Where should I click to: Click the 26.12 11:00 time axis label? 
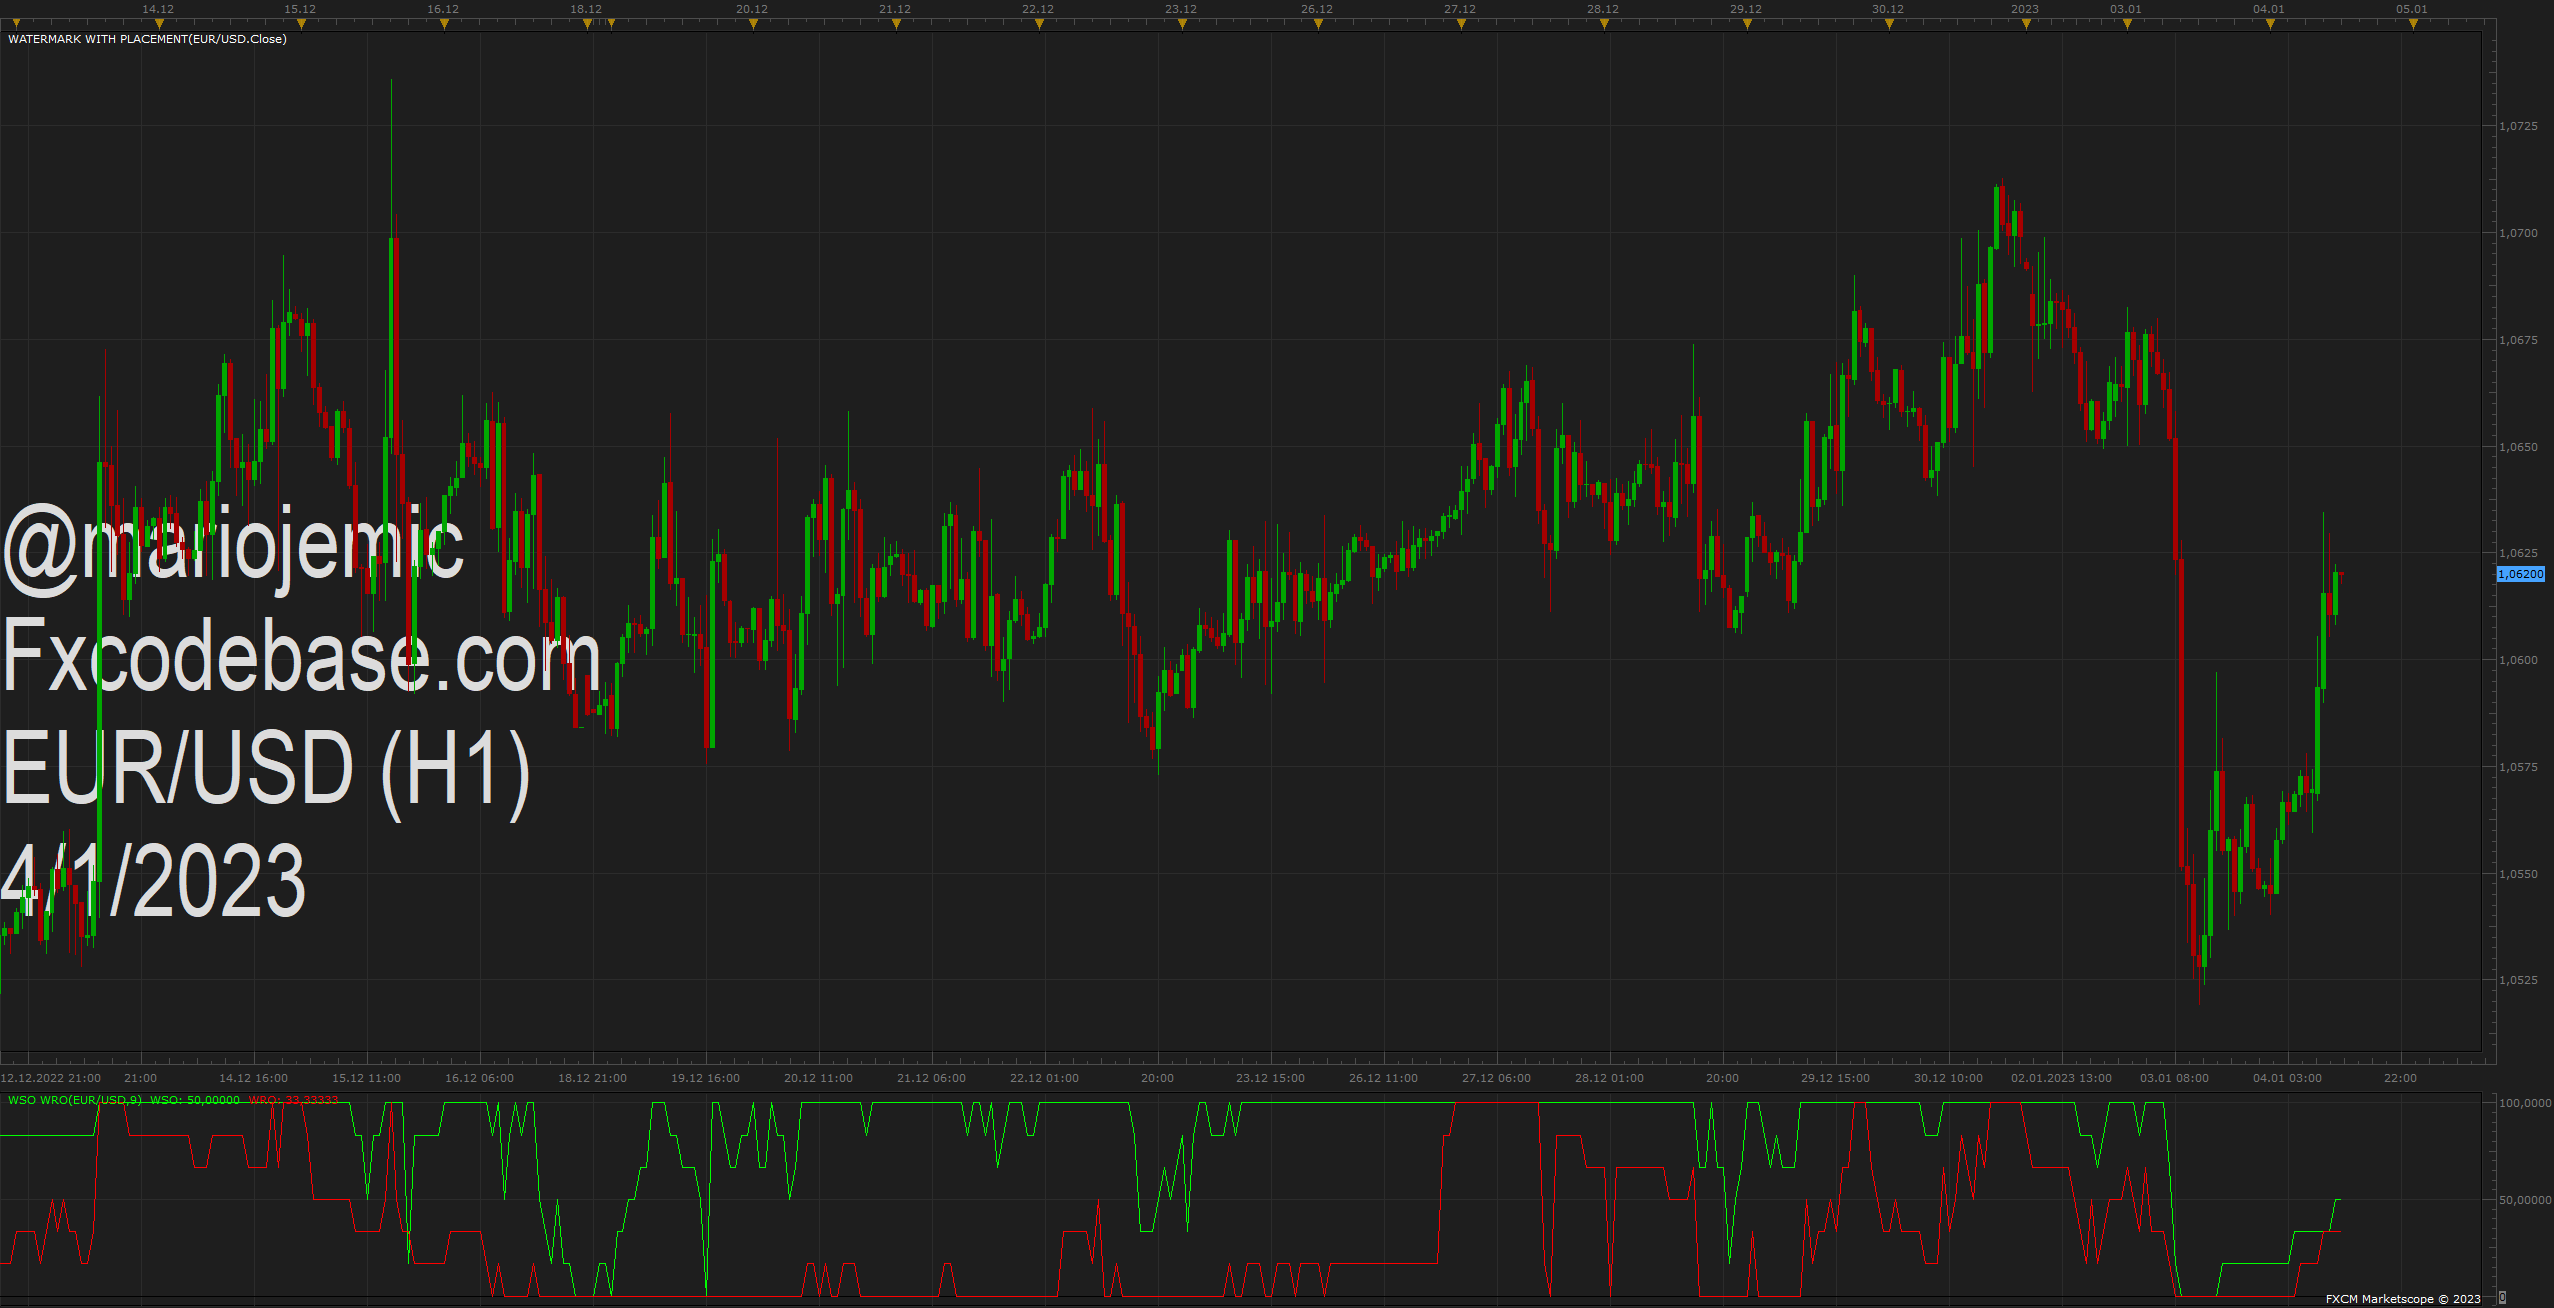click(1383, 1078)
